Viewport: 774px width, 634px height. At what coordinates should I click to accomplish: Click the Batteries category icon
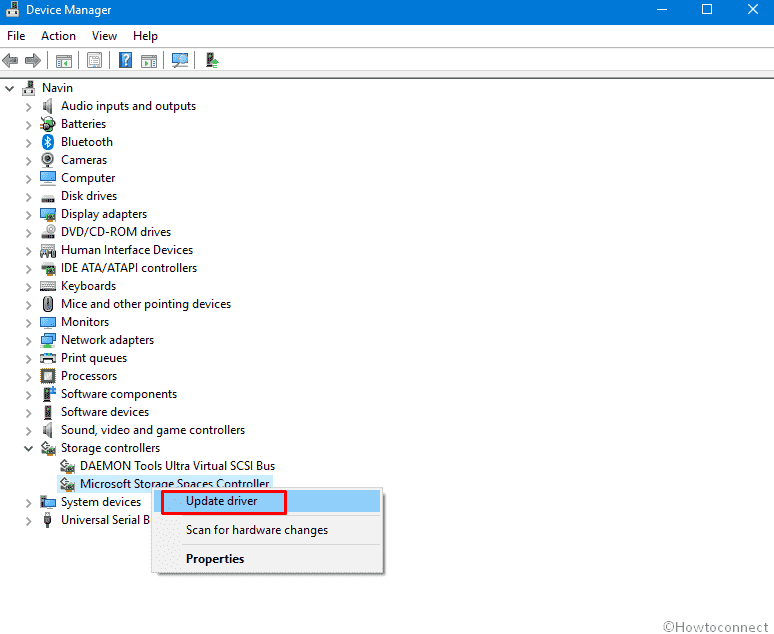pos(47,124)
